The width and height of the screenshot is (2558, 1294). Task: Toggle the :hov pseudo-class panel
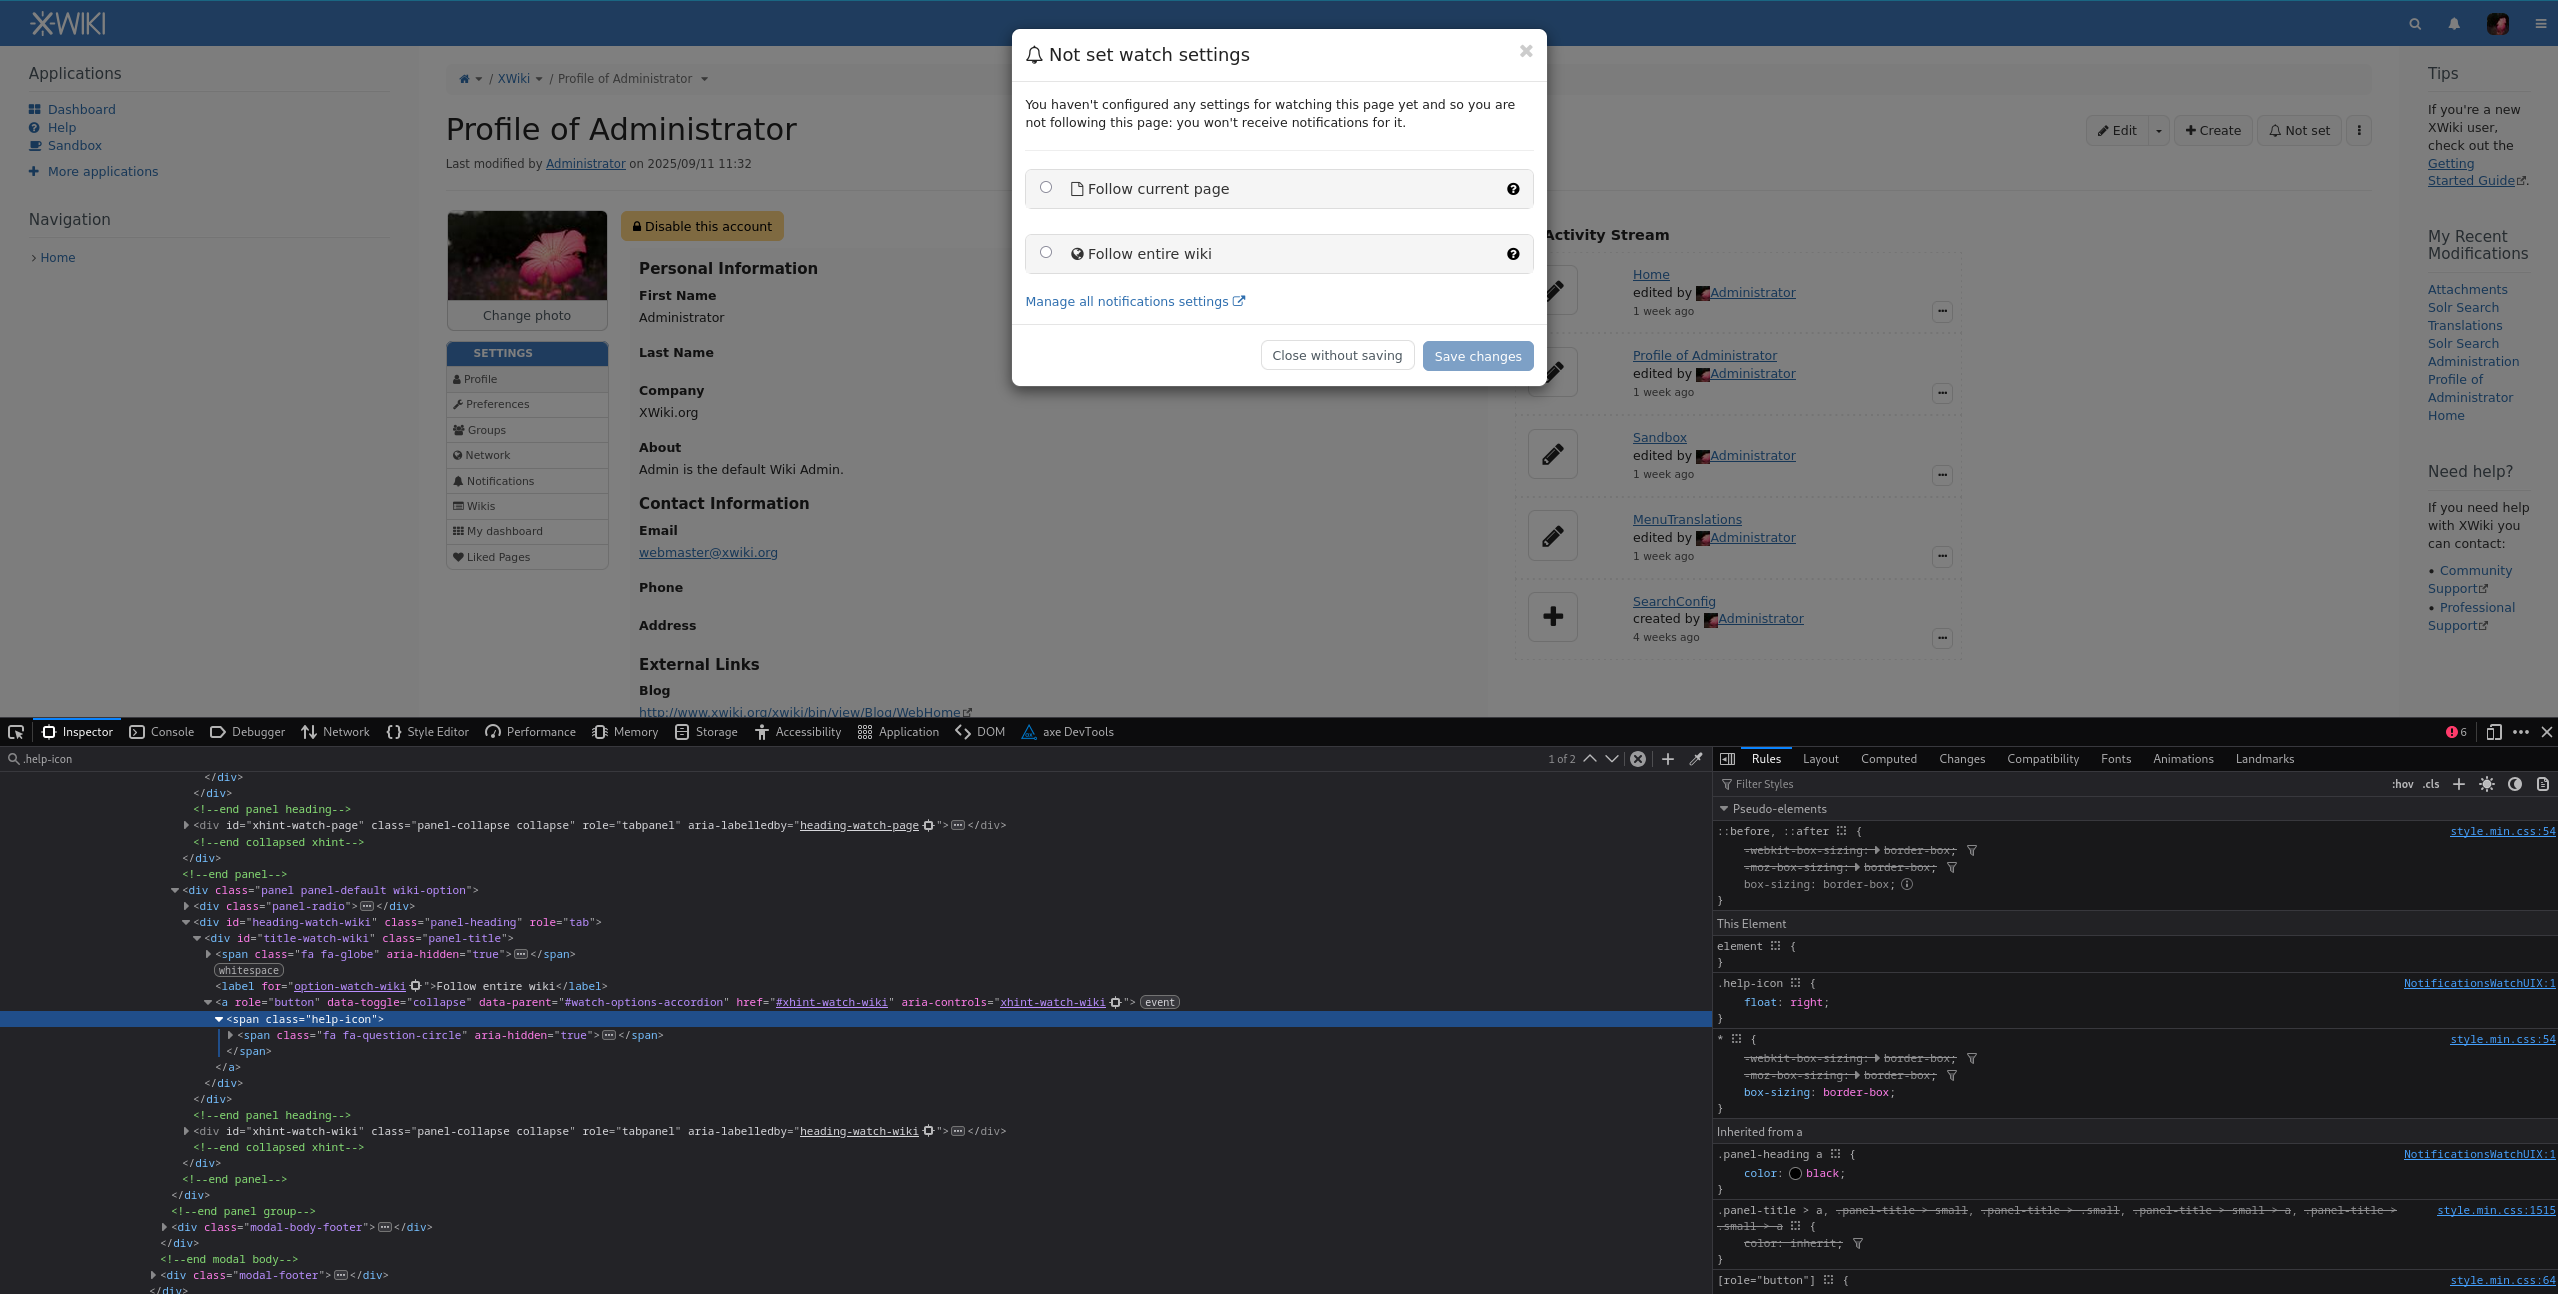click(2402, 784)
